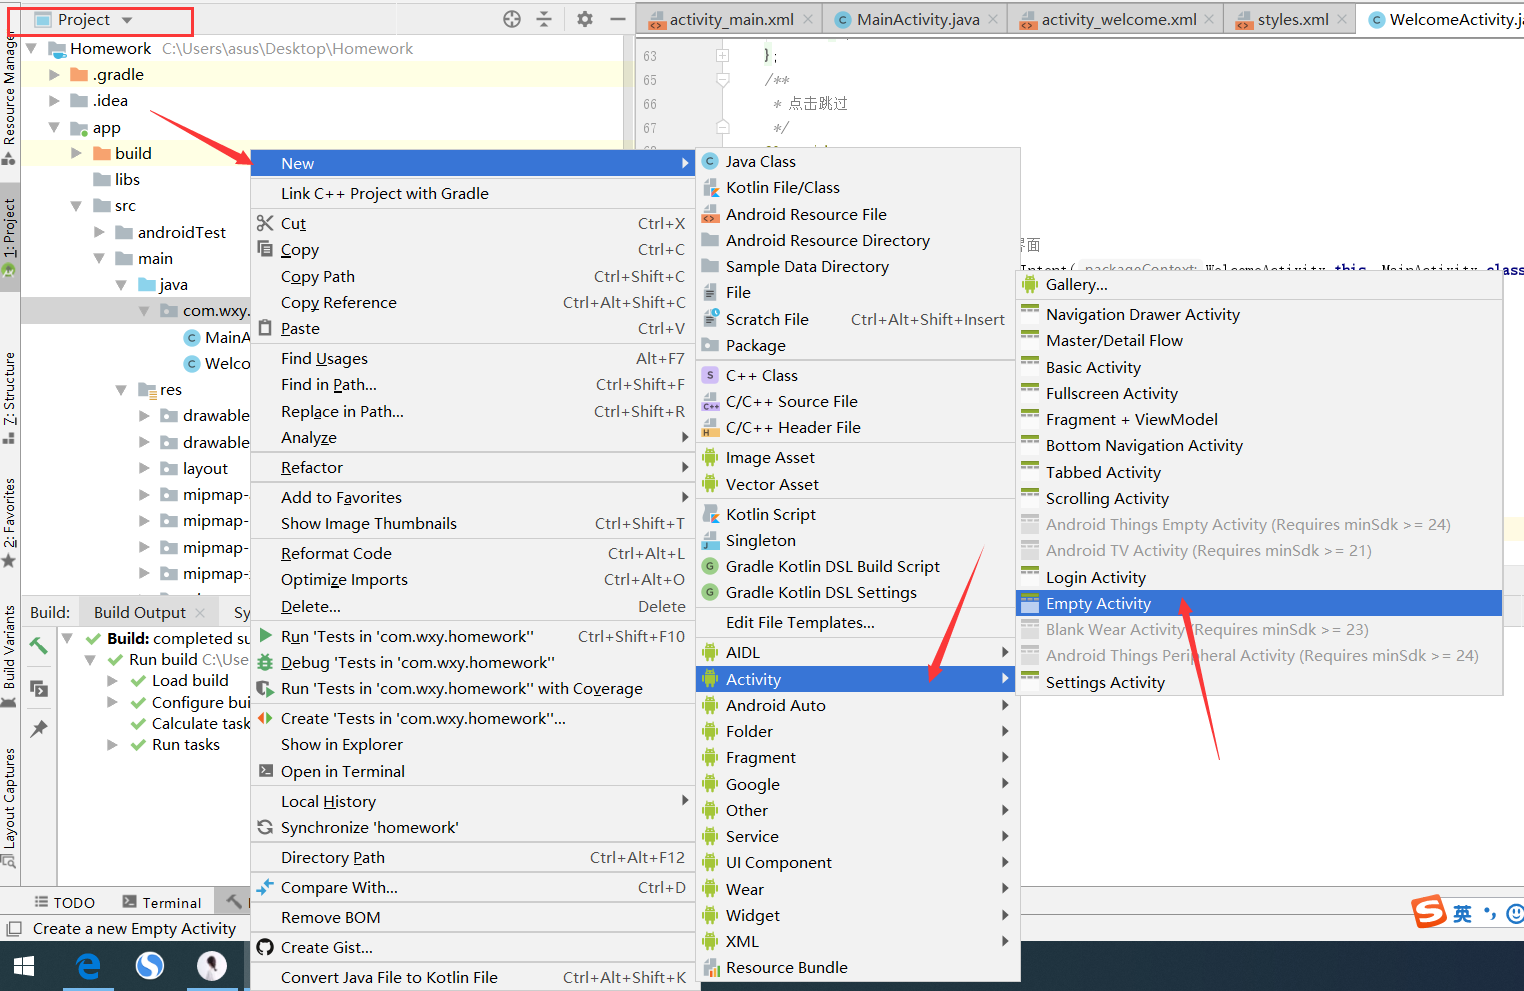Collapse the src folder
Viewport: 1524px width, 991px height.
point(77,205)
